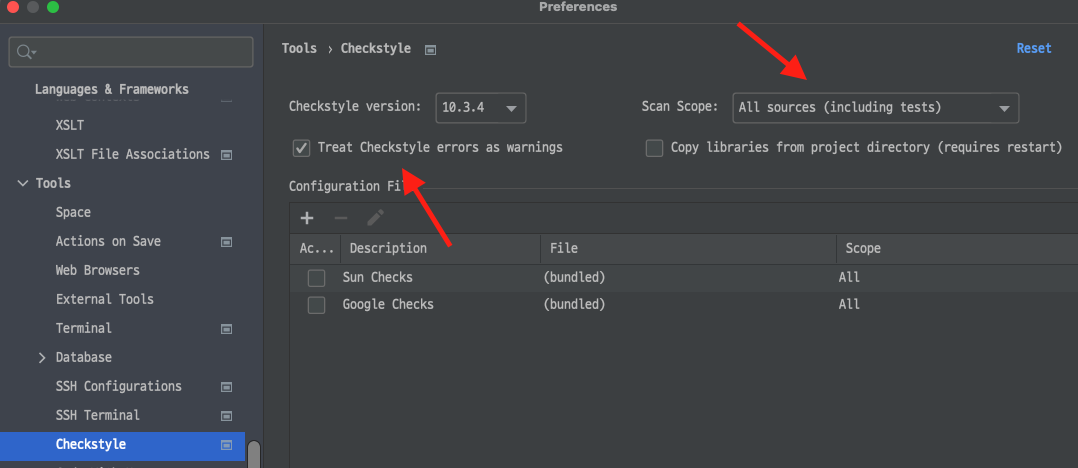Click the settings search field

pyautogui.click(x=131, y=52)
